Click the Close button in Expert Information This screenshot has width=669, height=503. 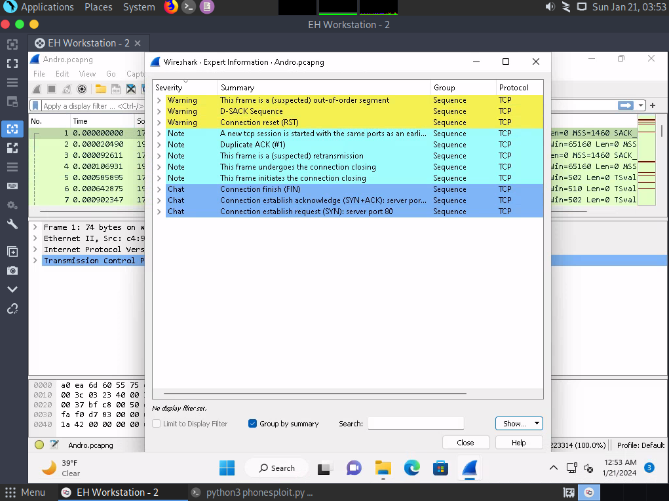[465, 442]
